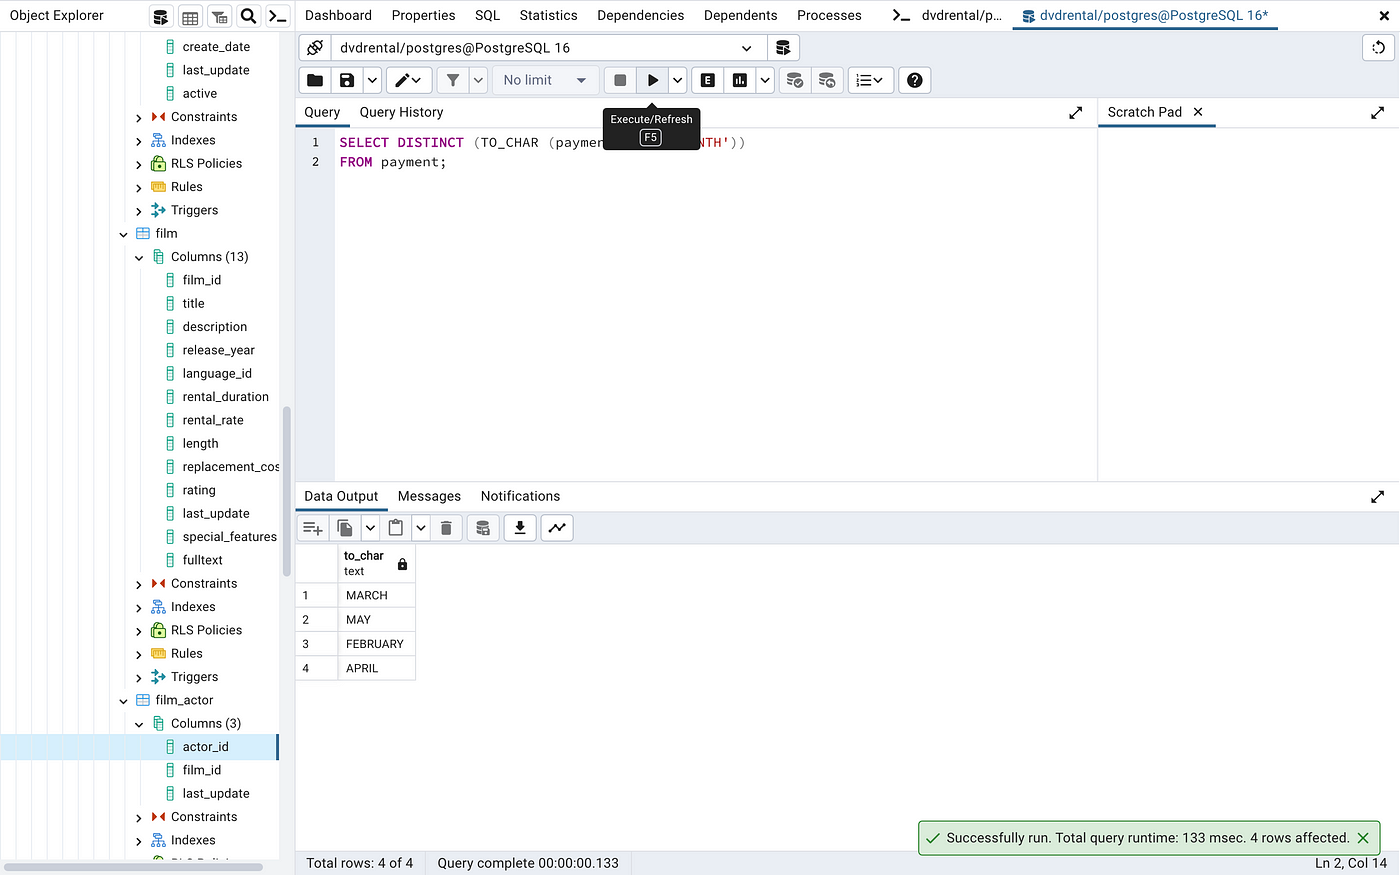
Task: Expand the Data Output panel
Action: tap(1378, 497)
